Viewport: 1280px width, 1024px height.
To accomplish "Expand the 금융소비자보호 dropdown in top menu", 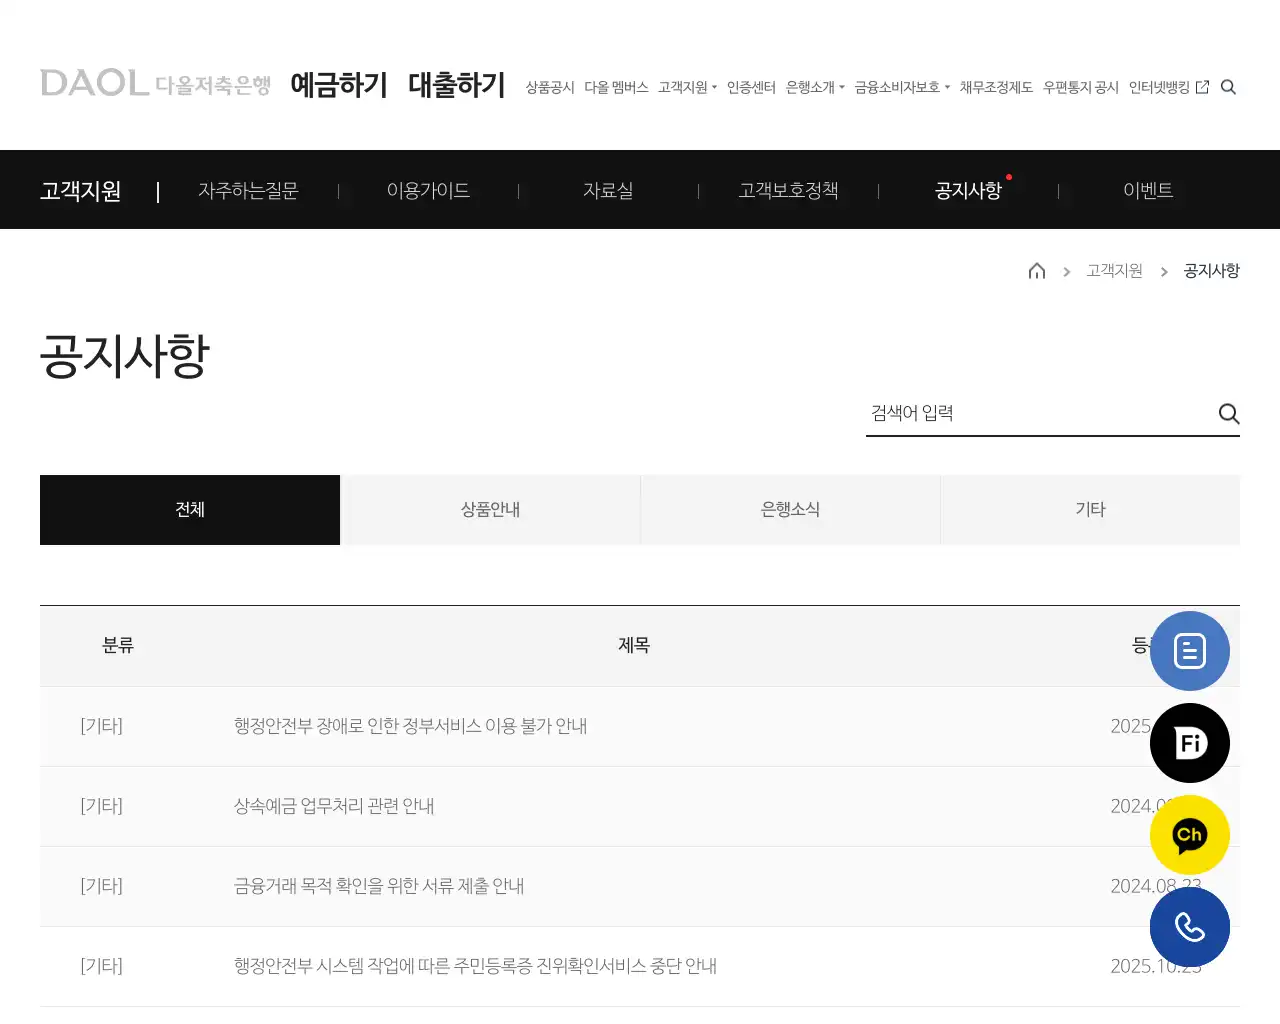I will [x=902, y=87].
